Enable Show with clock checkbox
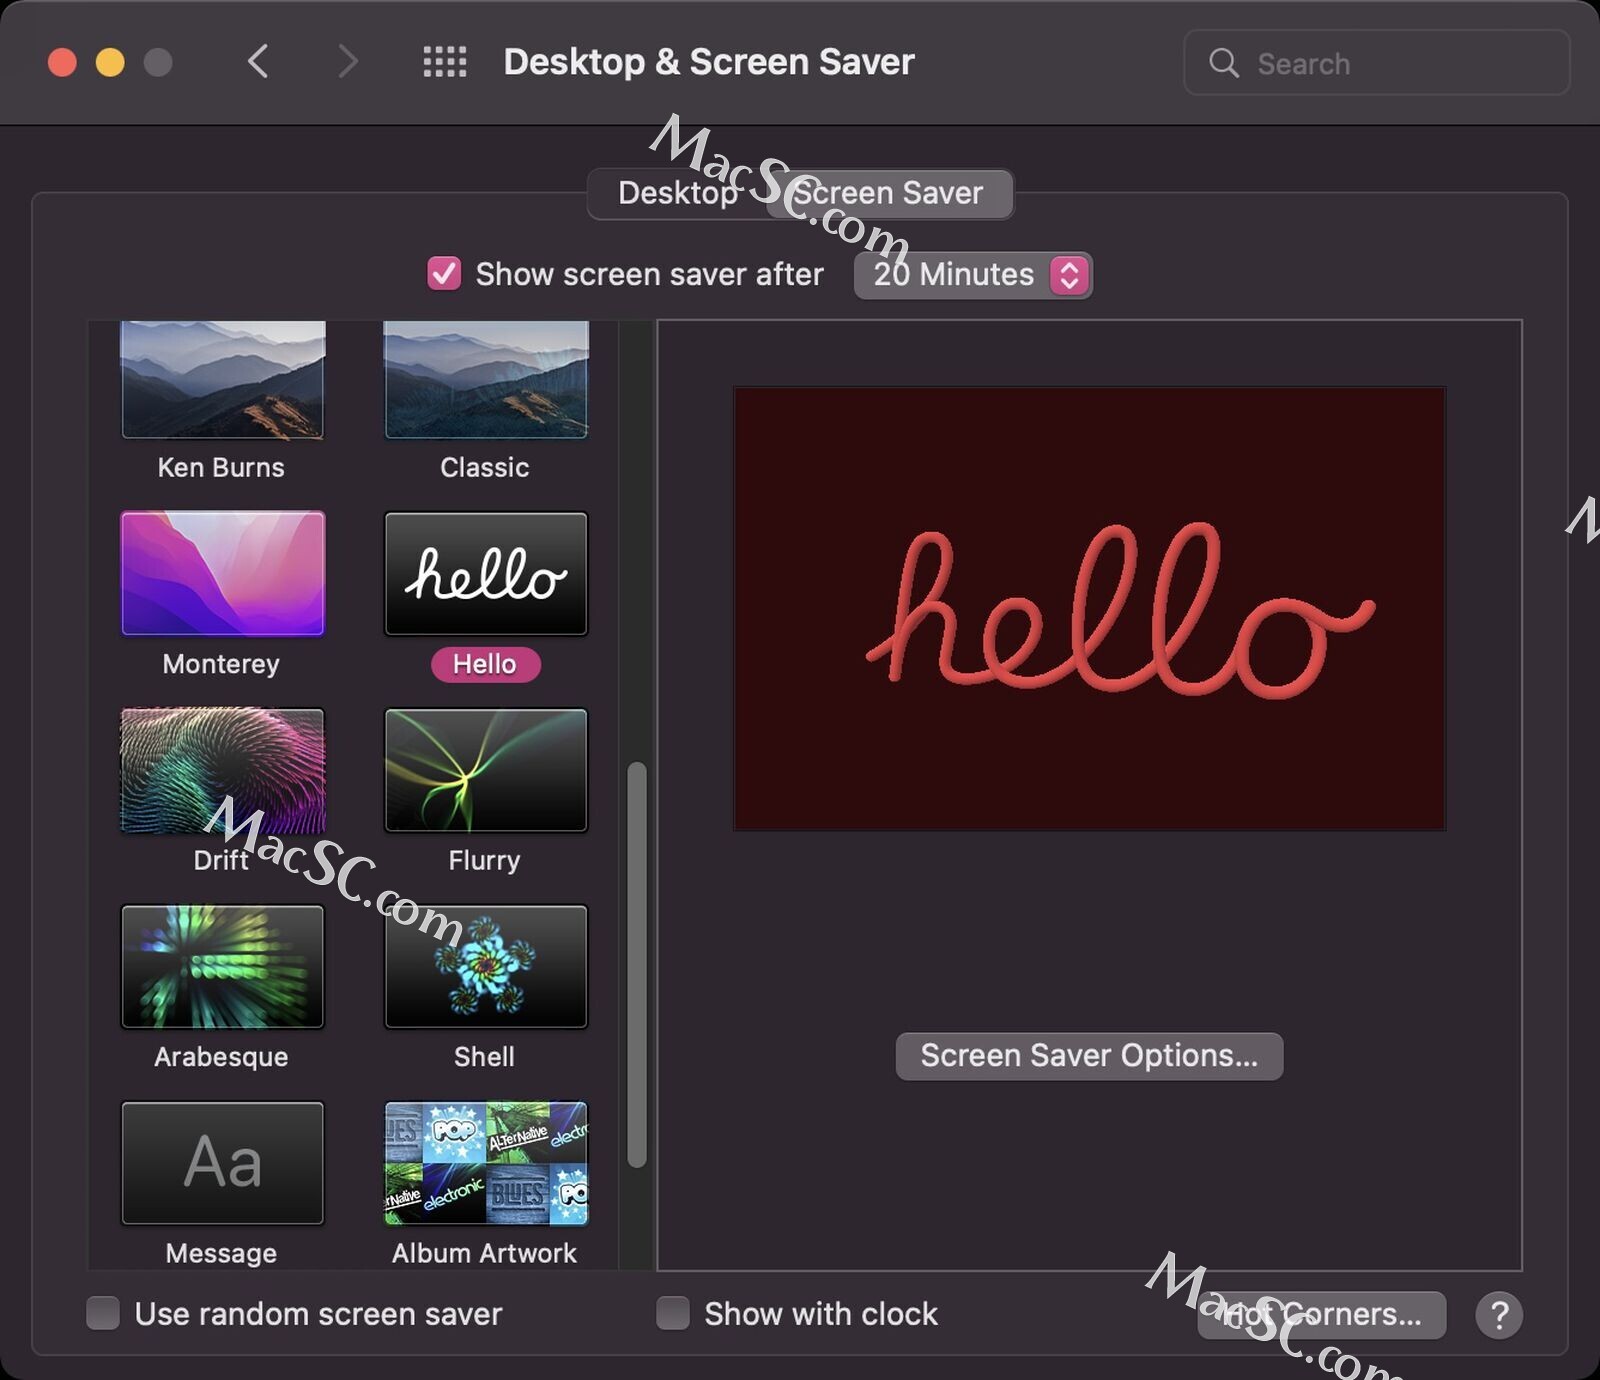This screenshot has width=1600, height=1380. click(x=673, y=1313)
